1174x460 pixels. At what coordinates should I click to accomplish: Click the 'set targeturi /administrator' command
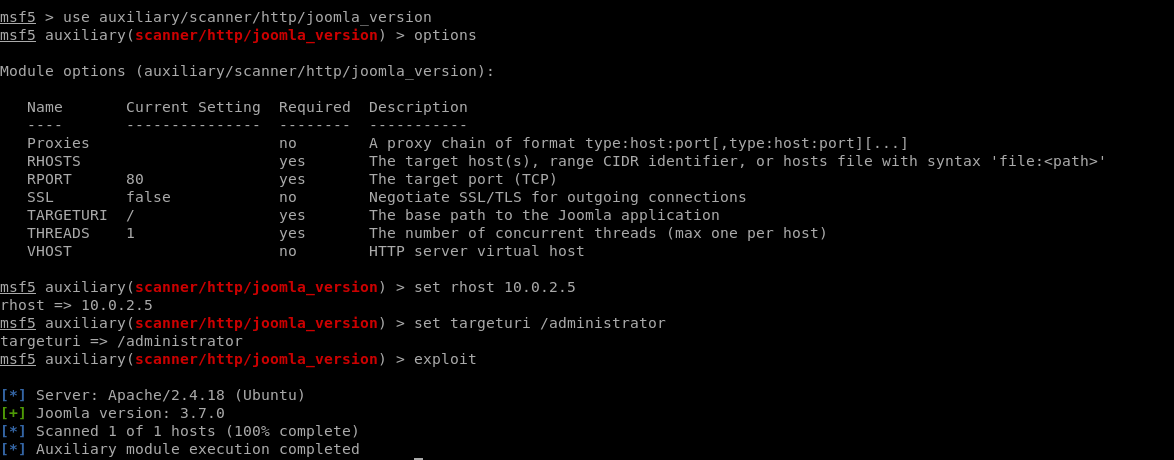[540, 323]
